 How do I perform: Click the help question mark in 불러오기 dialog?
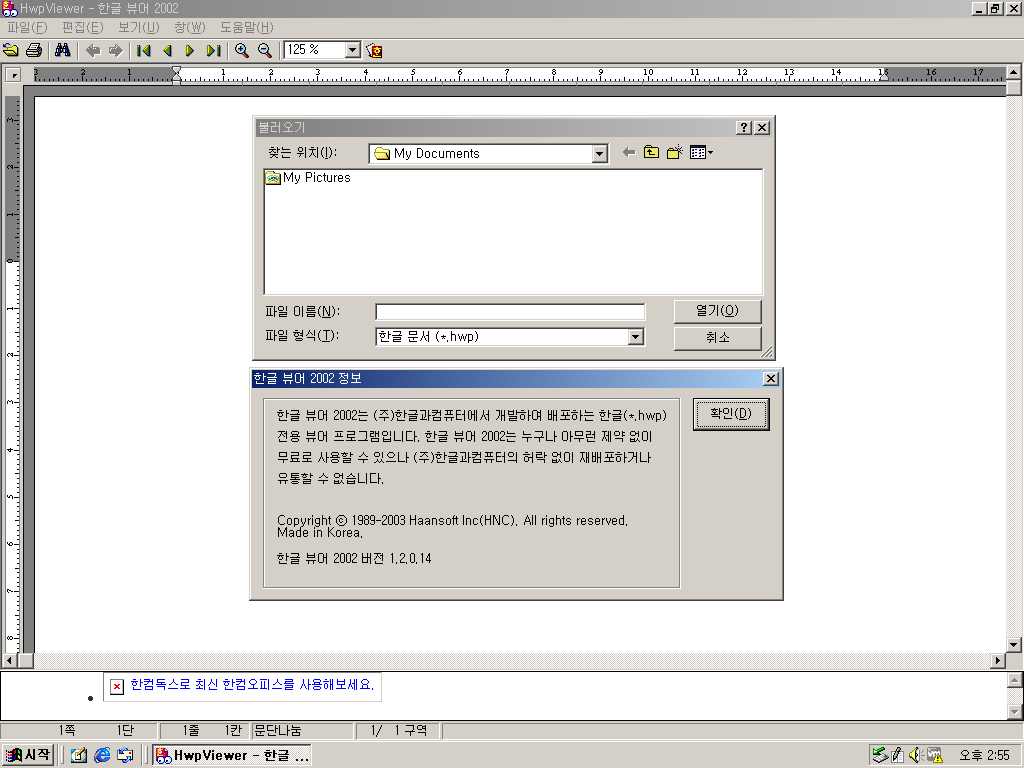(744, 127)
